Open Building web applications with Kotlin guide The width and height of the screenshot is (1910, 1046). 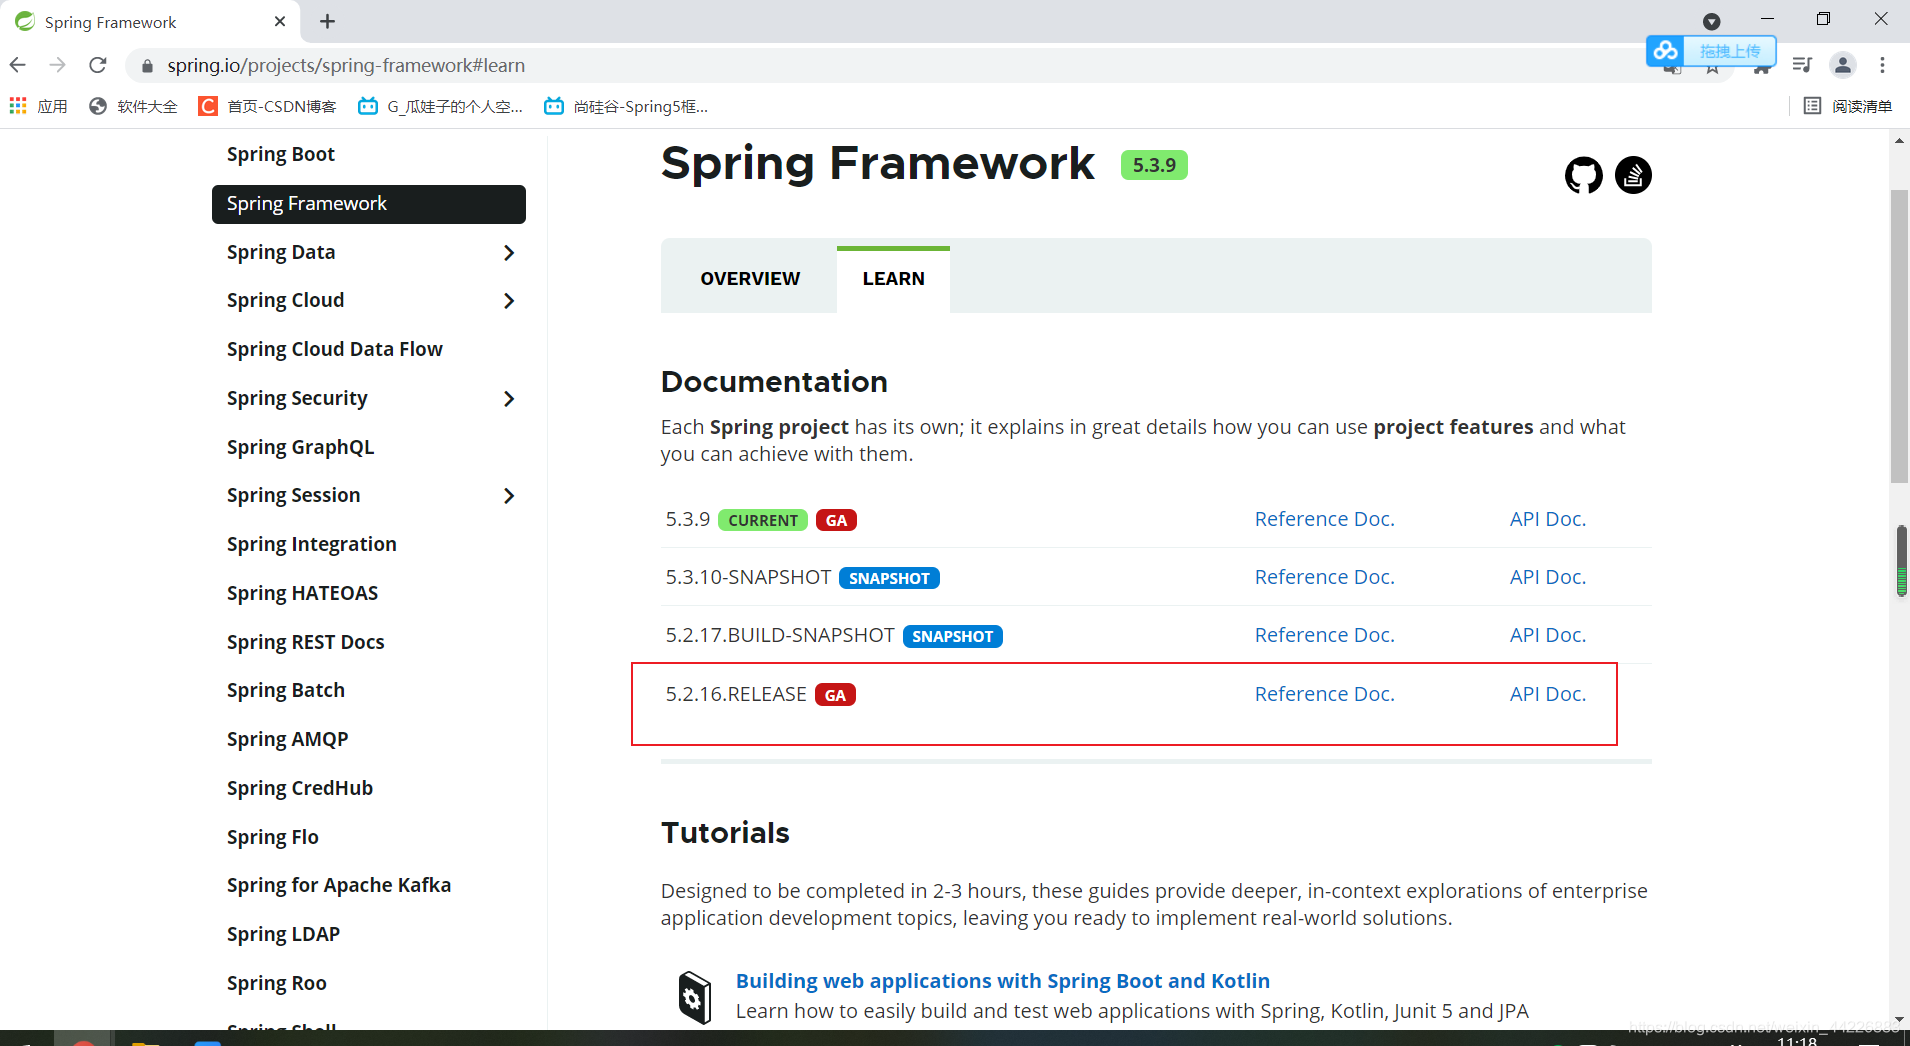tap(1003, 981)
